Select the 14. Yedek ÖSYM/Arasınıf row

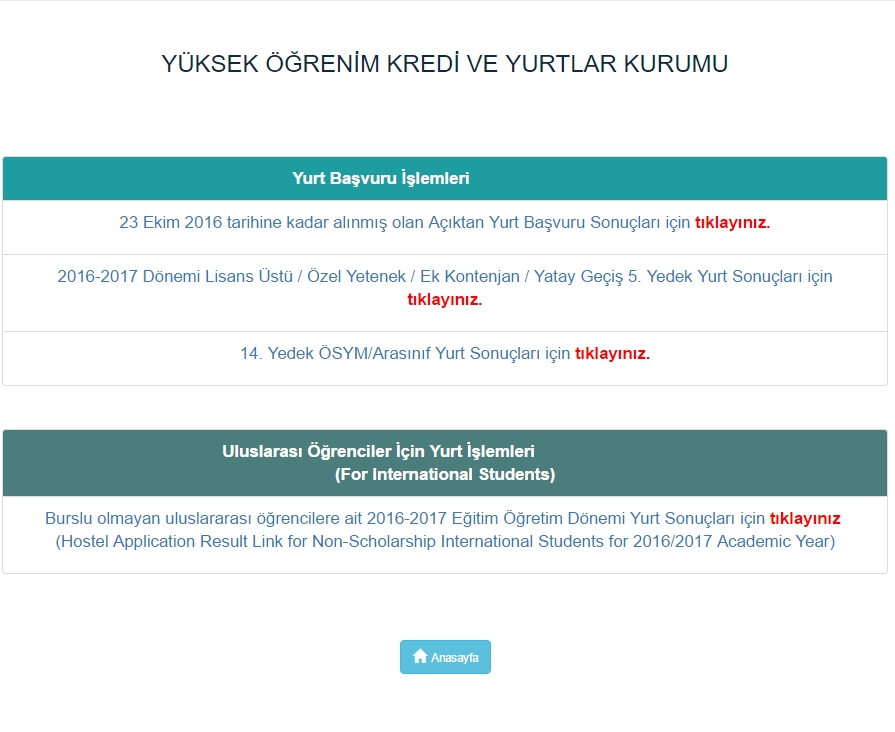tap(447, 353)
